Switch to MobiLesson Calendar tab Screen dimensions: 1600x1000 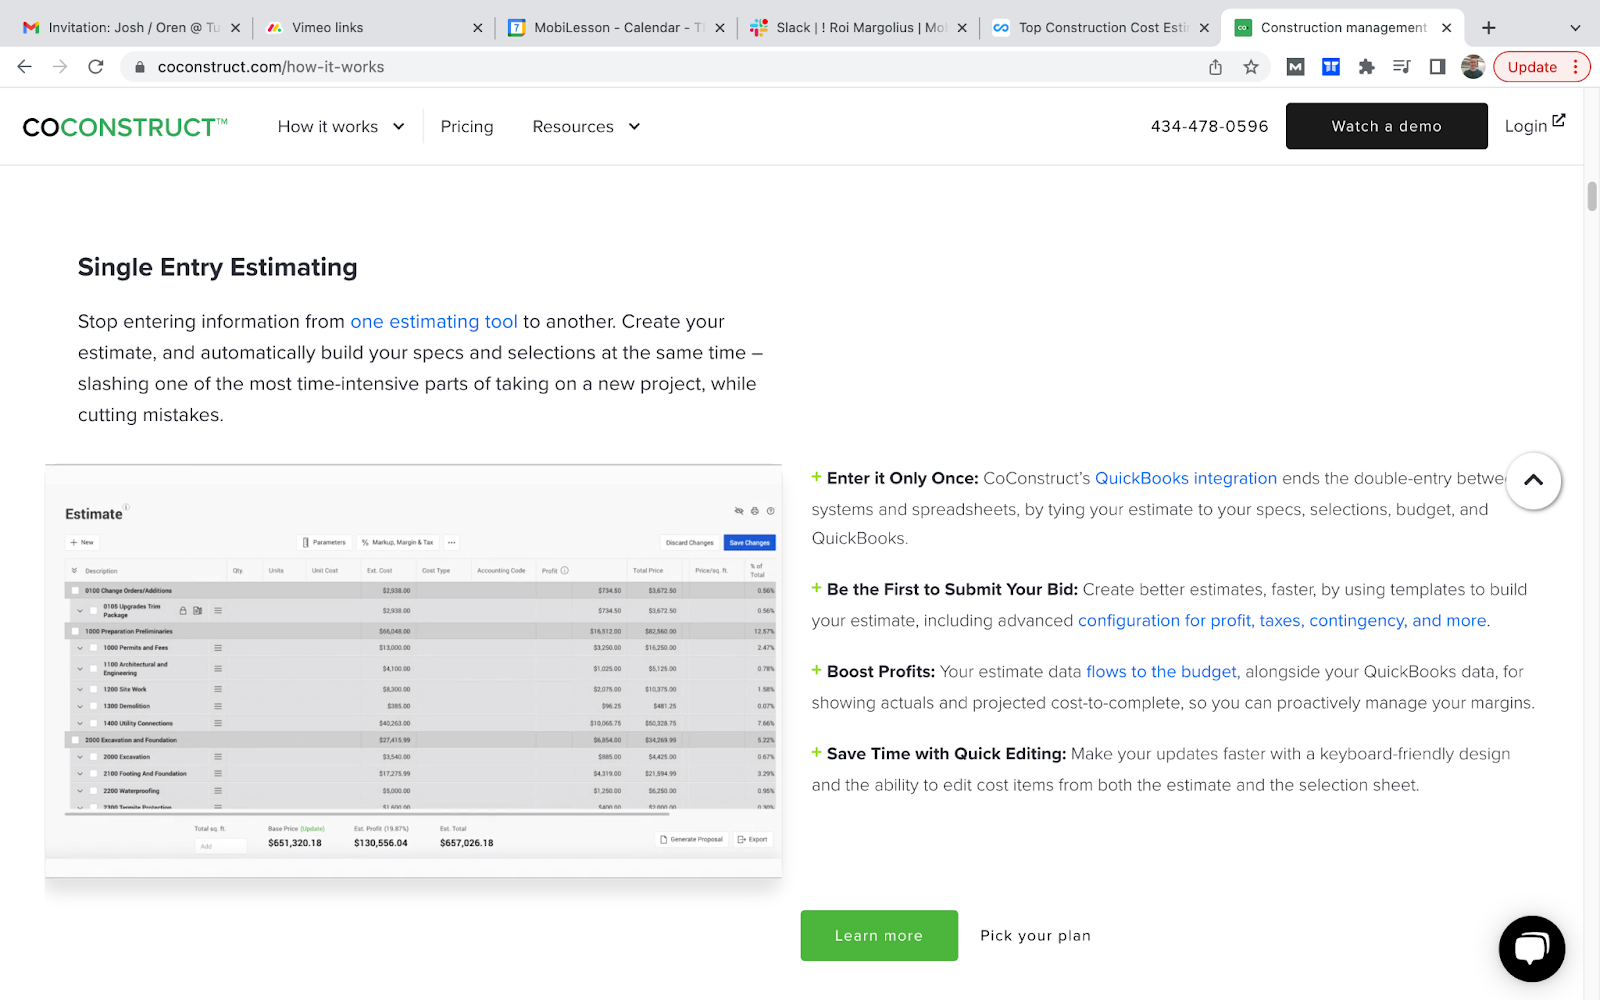(615, 28)
